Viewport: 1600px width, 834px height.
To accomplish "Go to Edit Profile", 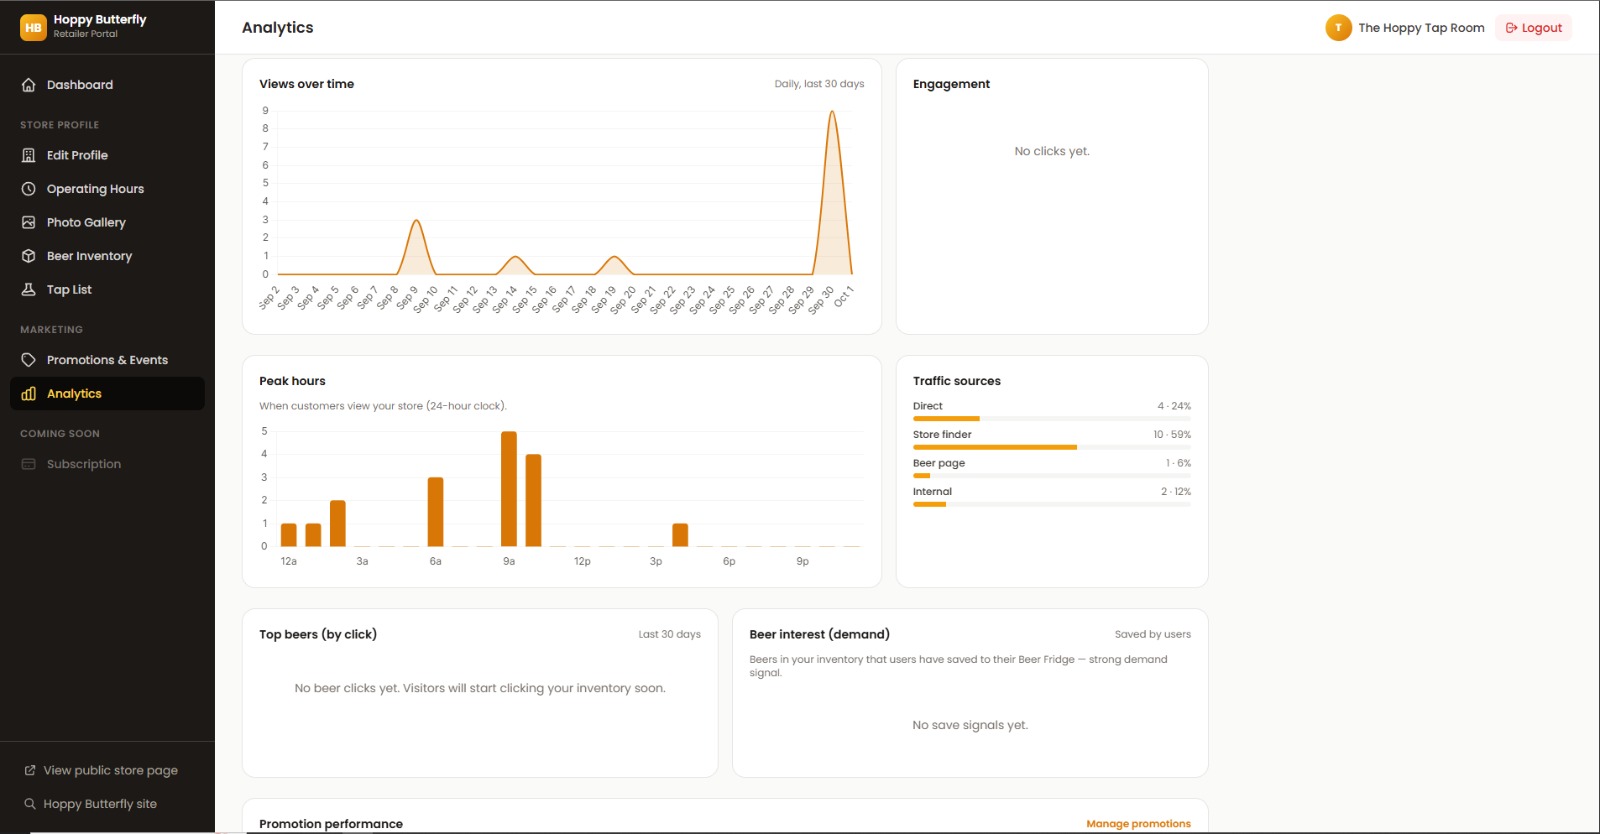I will point(107,155).
